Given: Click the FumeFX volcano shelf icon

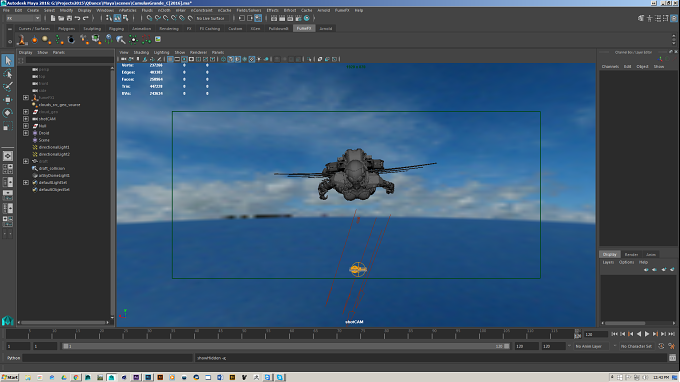Looking at the screenshot, I should (x=21, y=40).
